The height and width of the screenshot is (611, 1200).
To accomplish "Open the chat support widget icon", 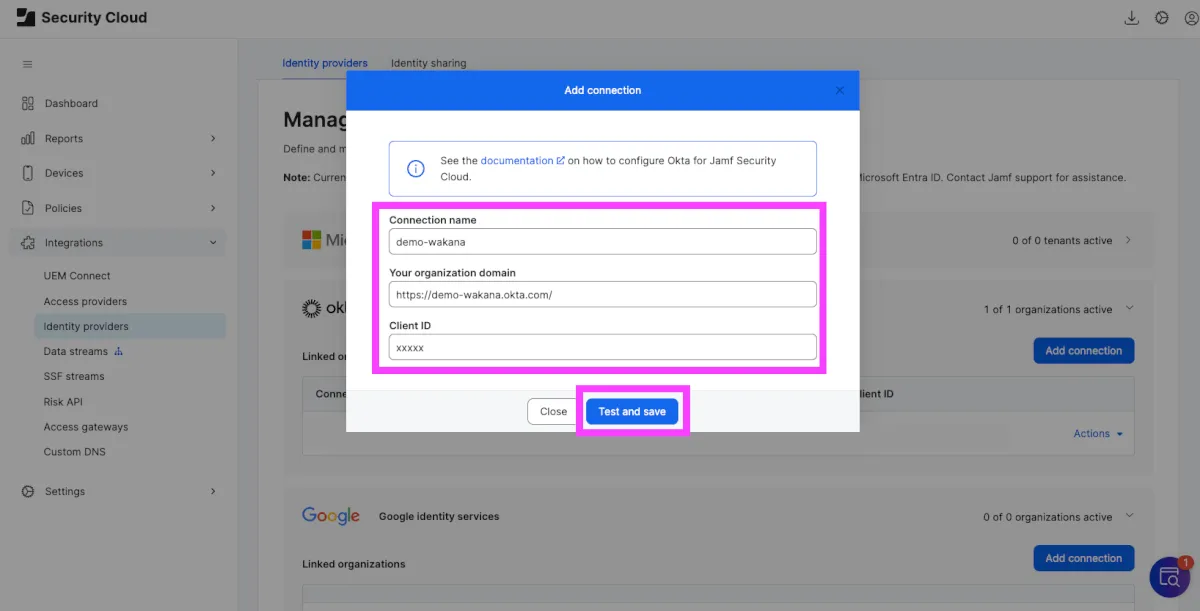I will 1168,576.
